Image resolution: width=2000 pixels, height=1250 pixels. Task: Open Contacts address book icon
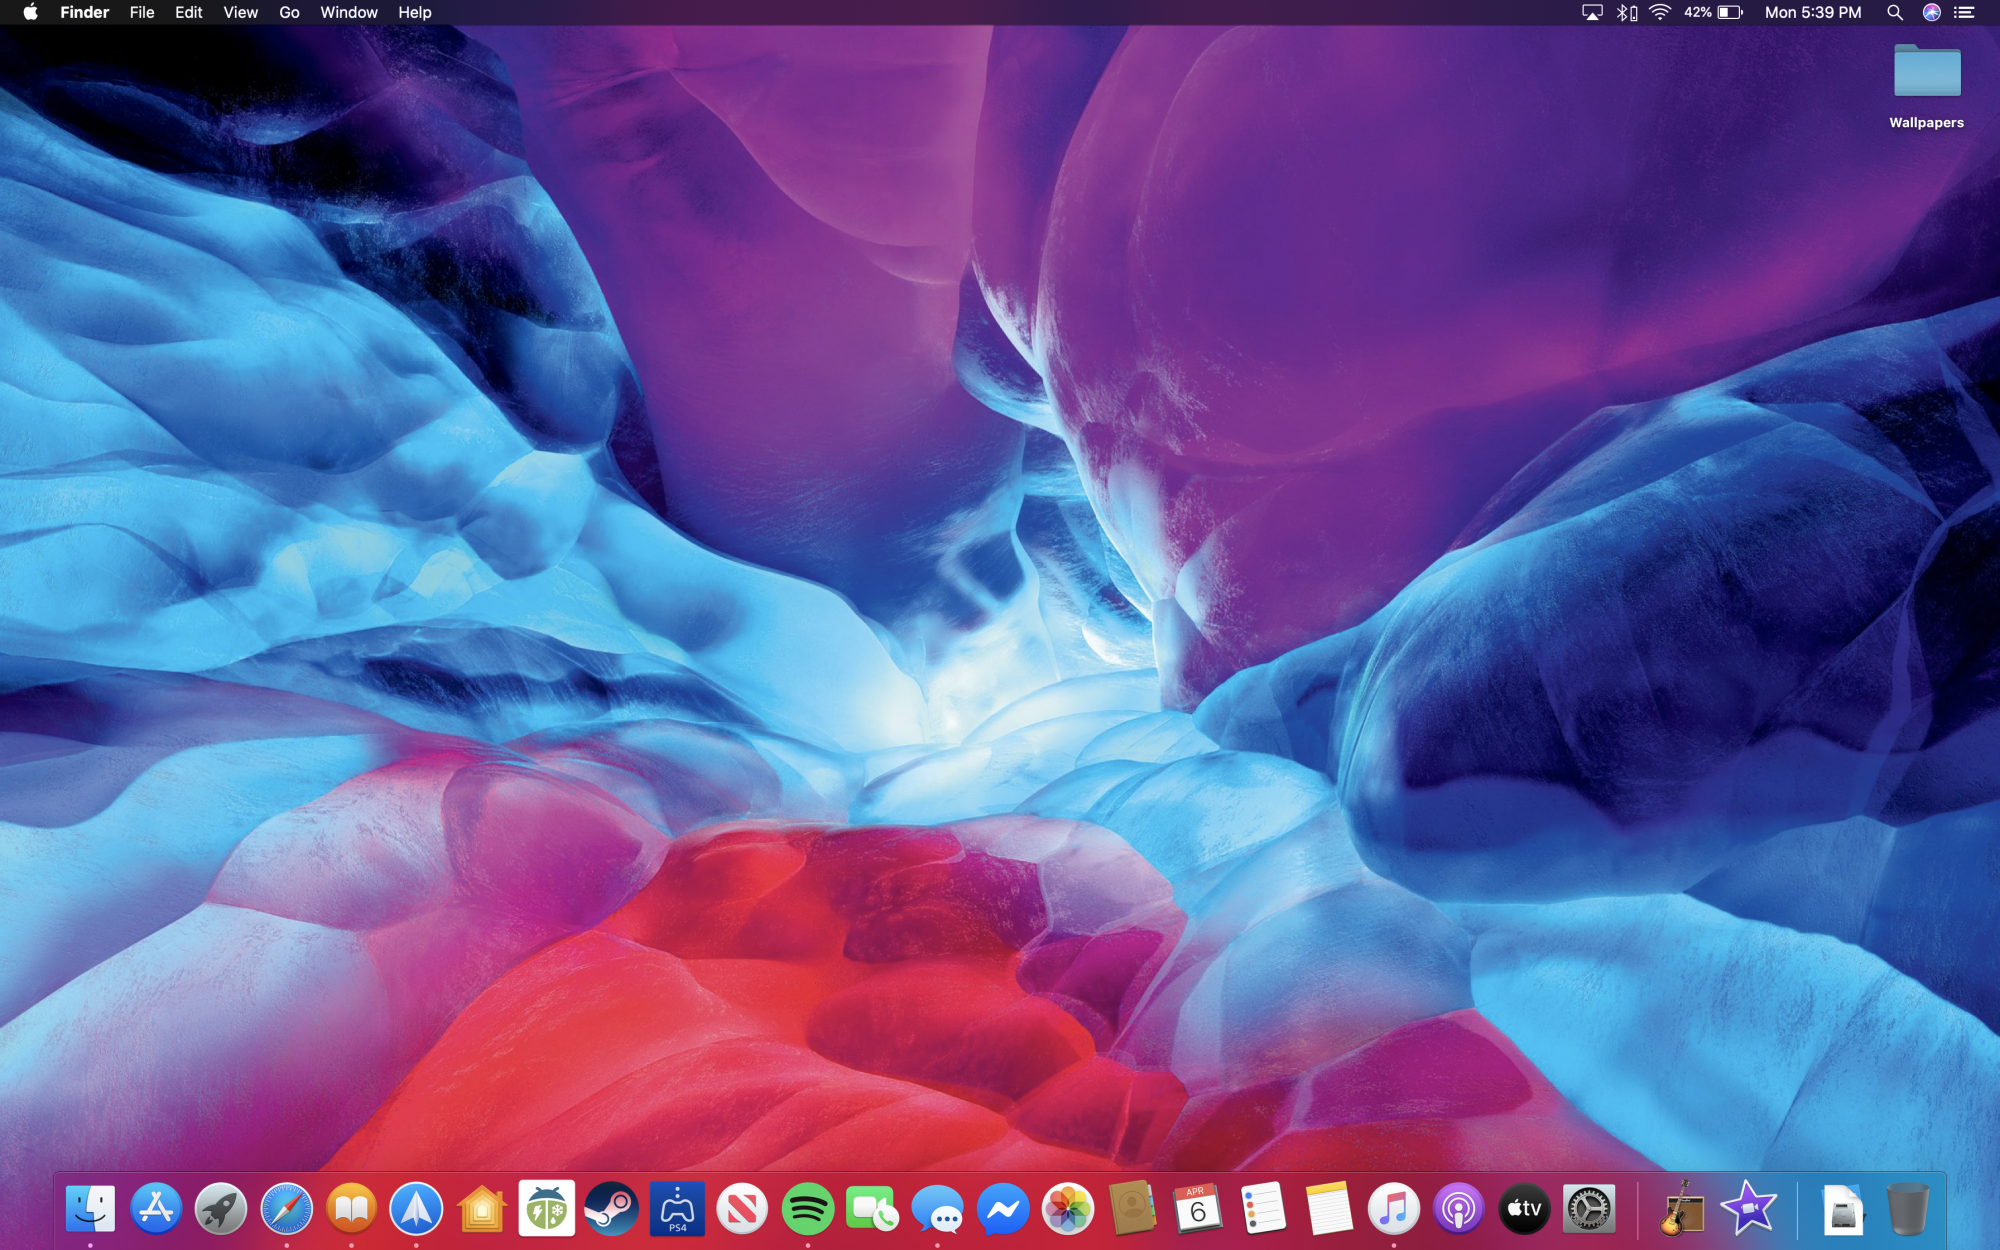click(x=1133, y=1208)
